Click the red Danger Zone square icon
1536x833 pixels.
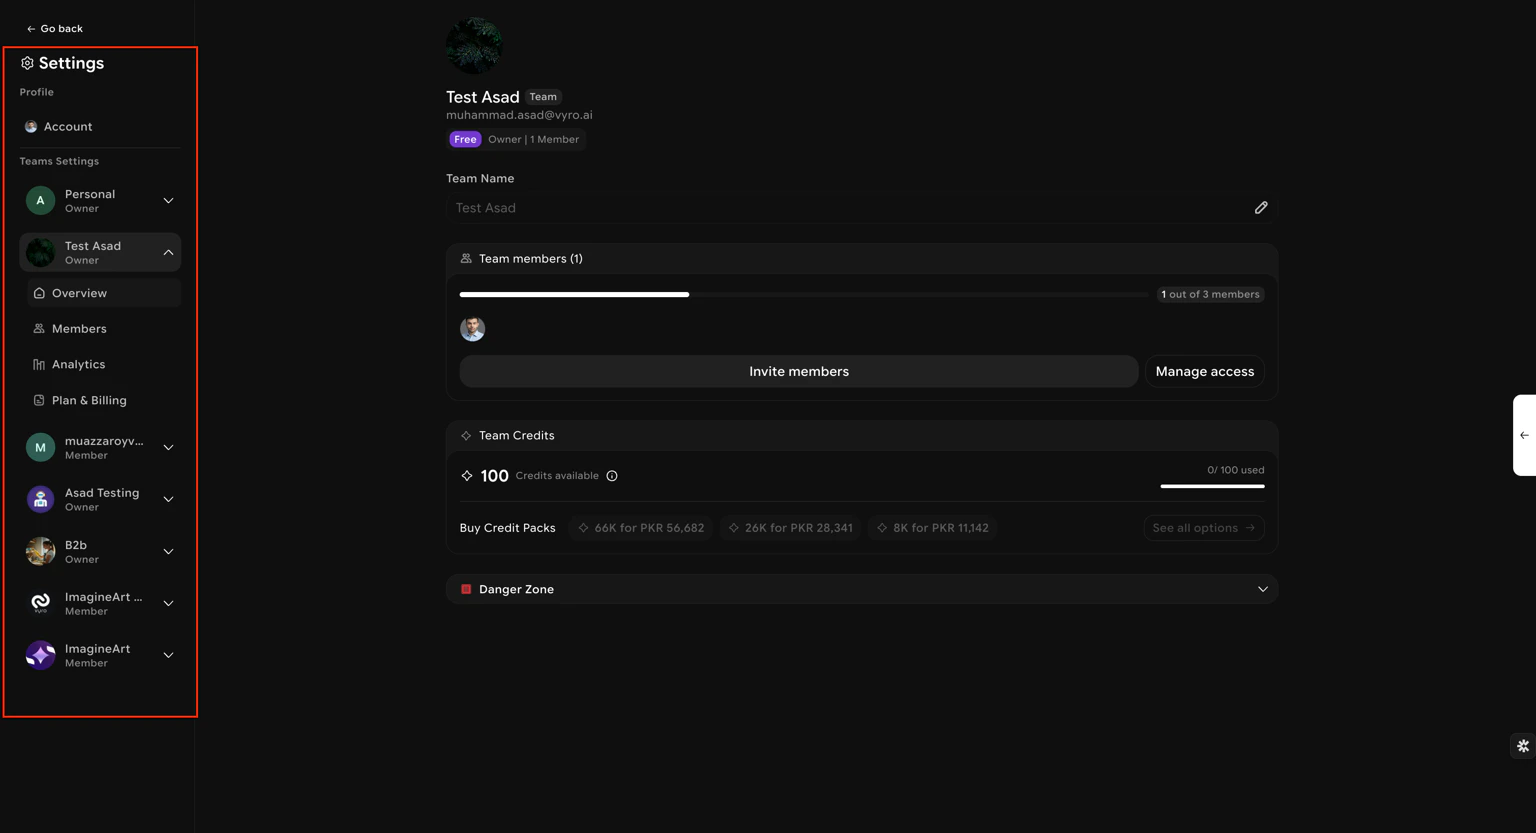pyautogui.click(x=466, y=590)
